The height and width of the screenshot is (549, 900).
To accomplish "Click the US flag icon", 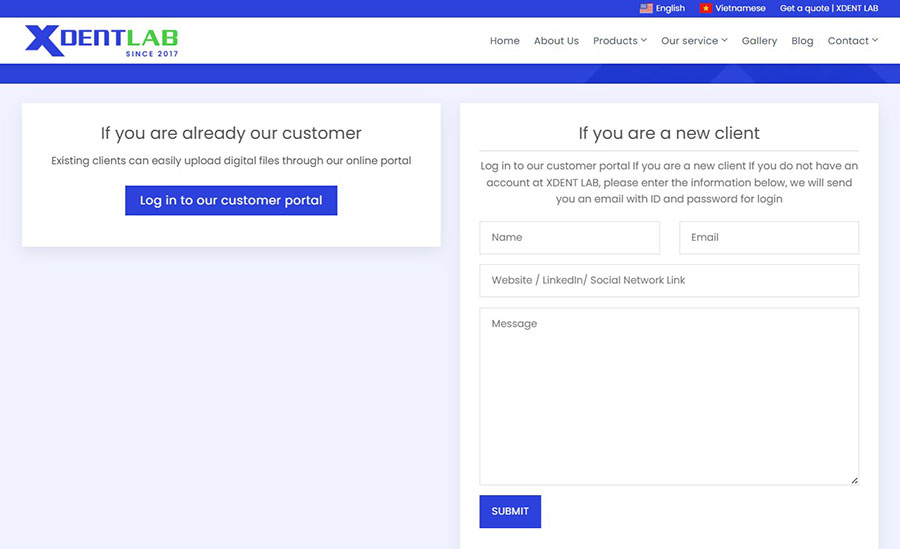I will [646, 8].
